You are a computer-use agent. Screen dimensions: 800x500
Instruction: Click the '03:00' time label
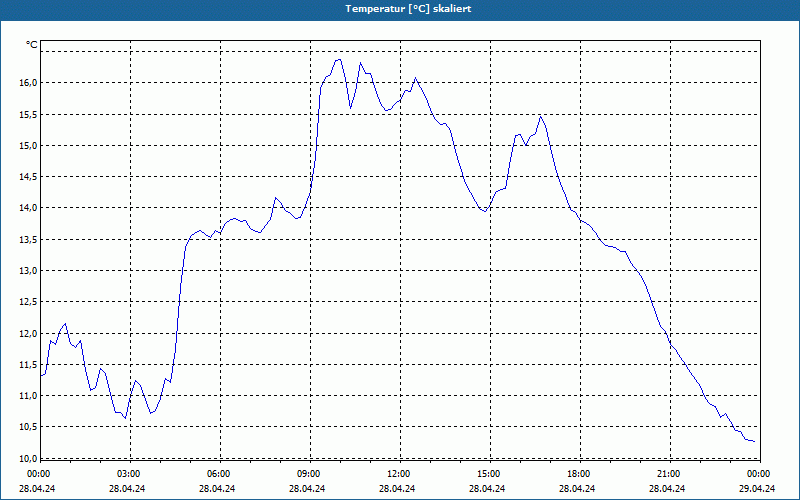[x=128, y=474]
